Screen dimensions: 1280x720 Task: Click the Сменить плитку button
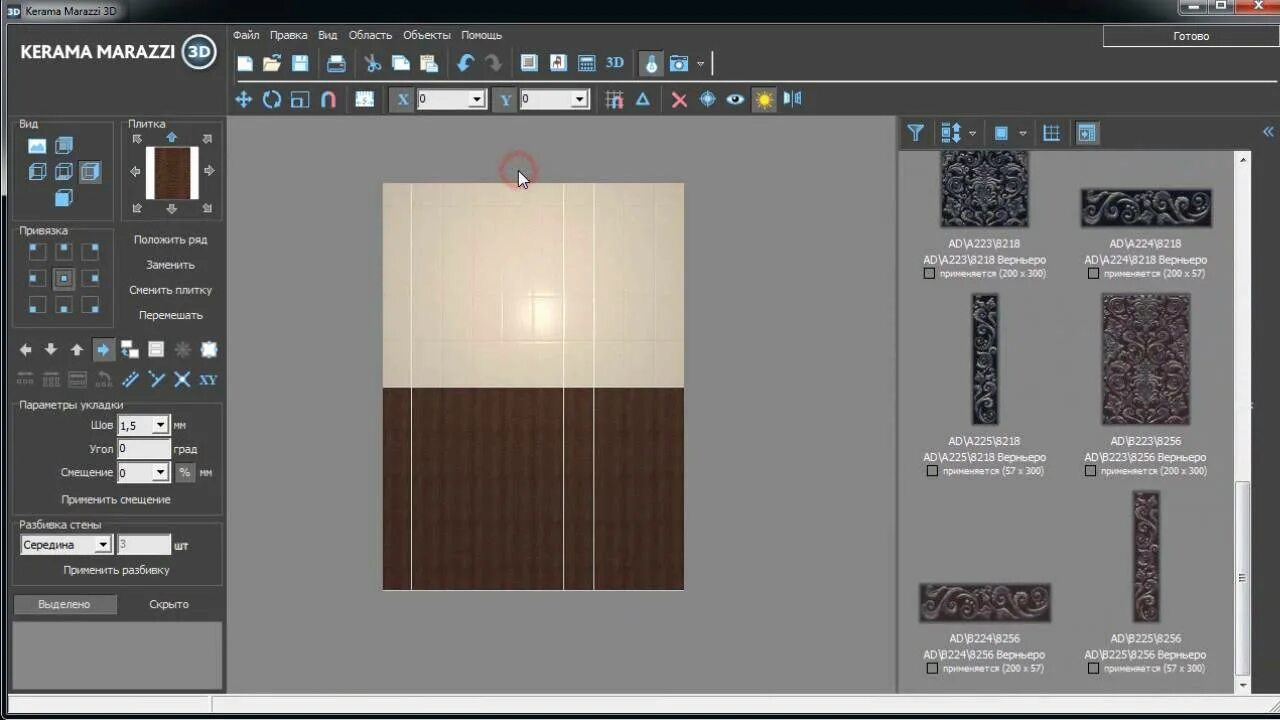pyautogui.click(x=170, y=290)
